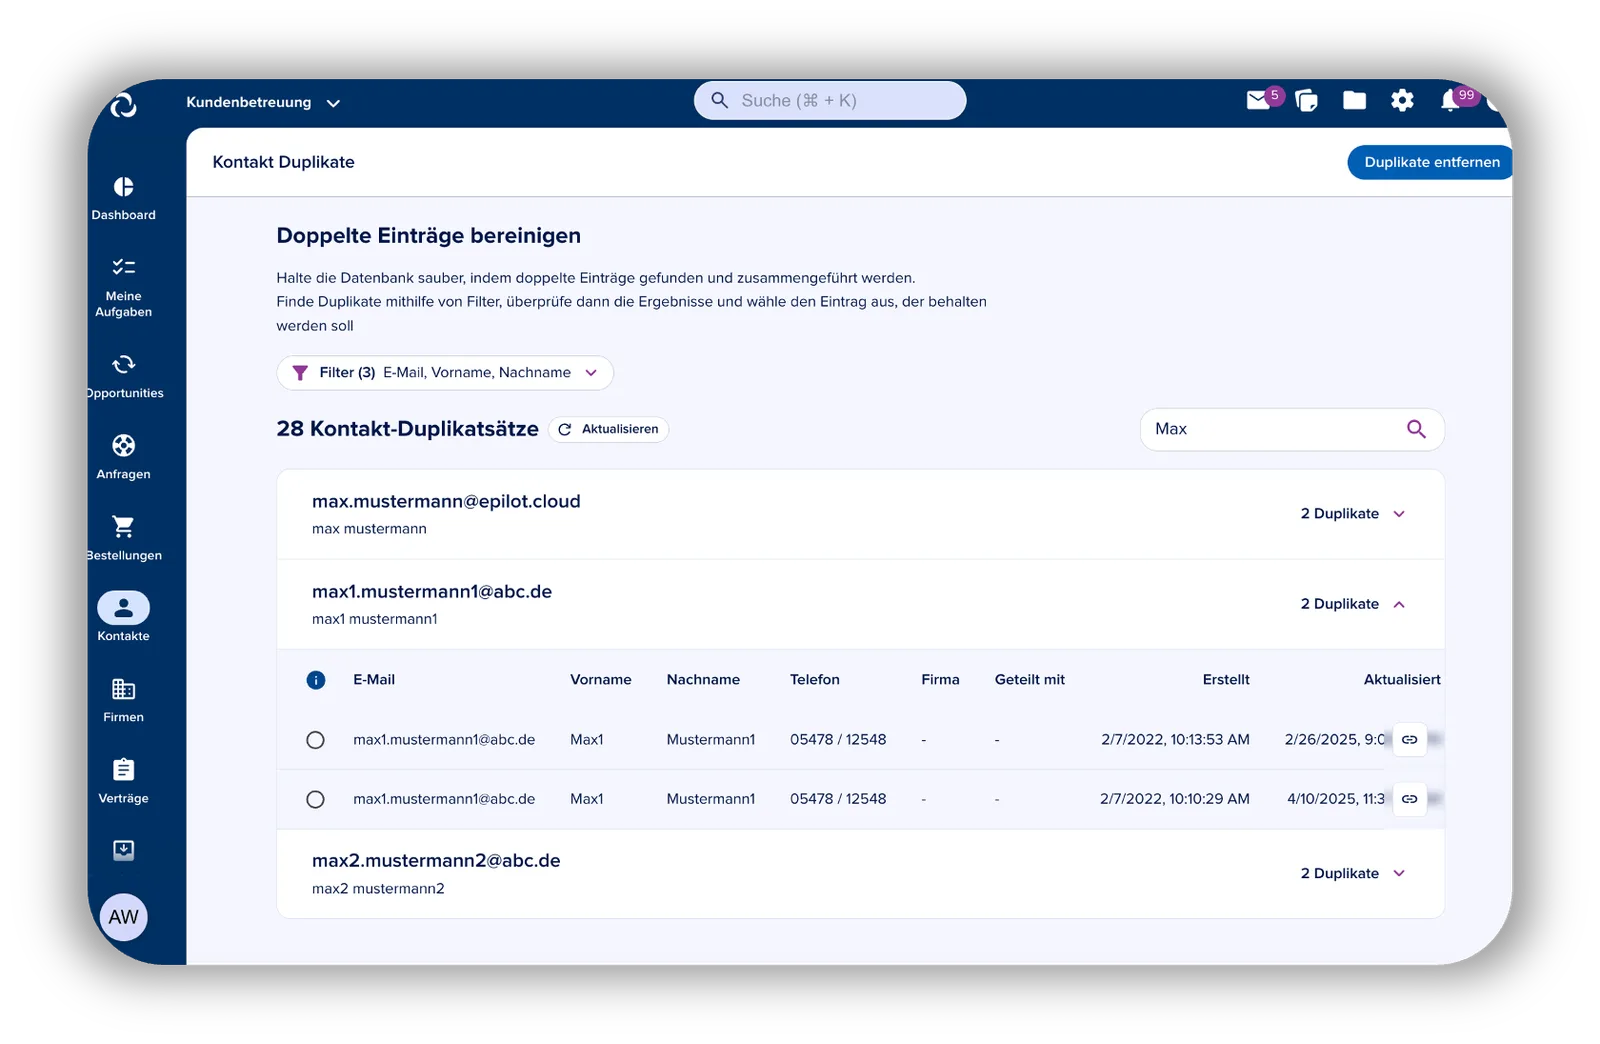Expand duplicates for max2.mustermann2@abc.de
1600x1044 pixels.
click(1353, 874)
